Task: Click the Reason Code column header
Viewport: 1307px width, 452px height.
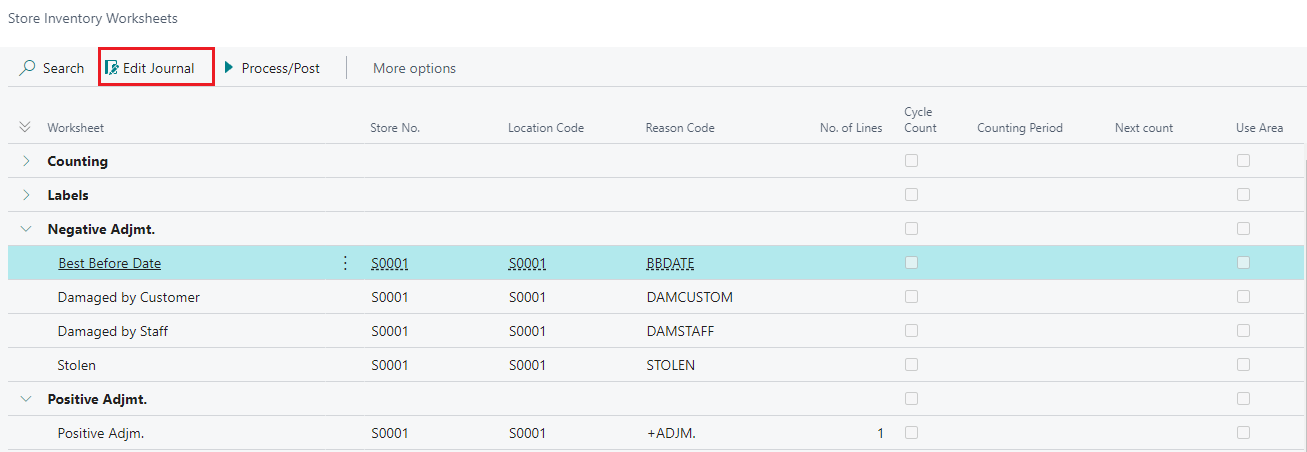Action: (680, 128)
